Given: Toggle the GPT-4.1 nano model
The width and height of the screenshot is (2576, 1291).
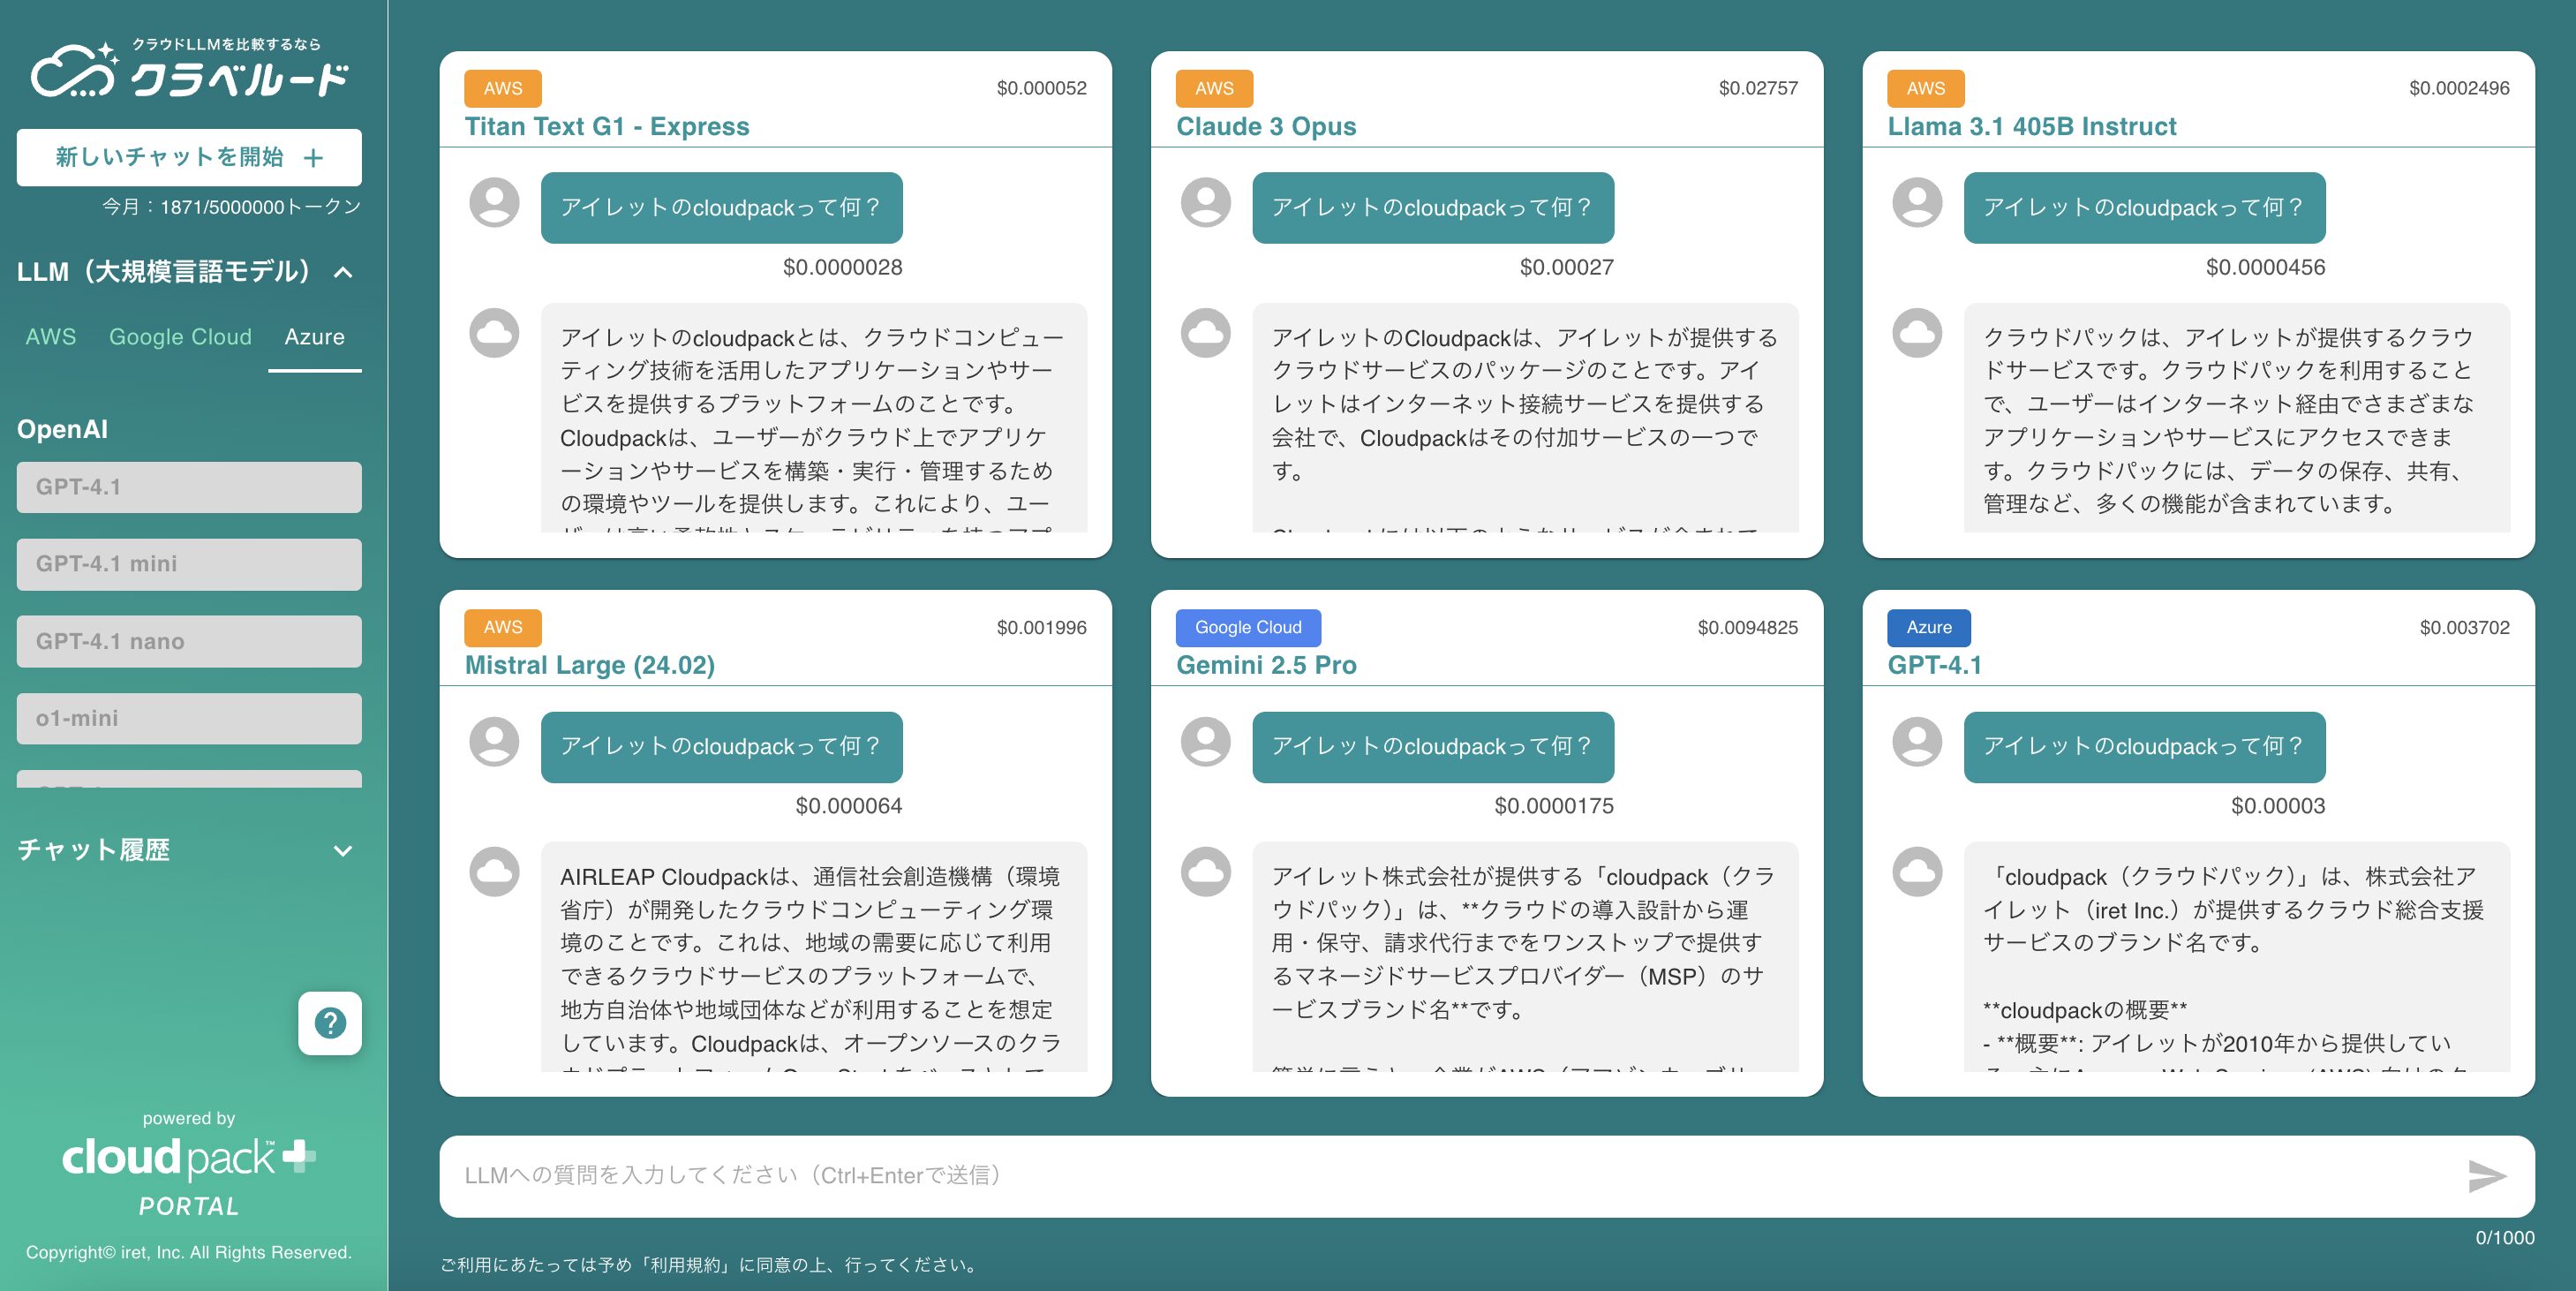Looking at the screenshot, I should [x=189, y=641].
